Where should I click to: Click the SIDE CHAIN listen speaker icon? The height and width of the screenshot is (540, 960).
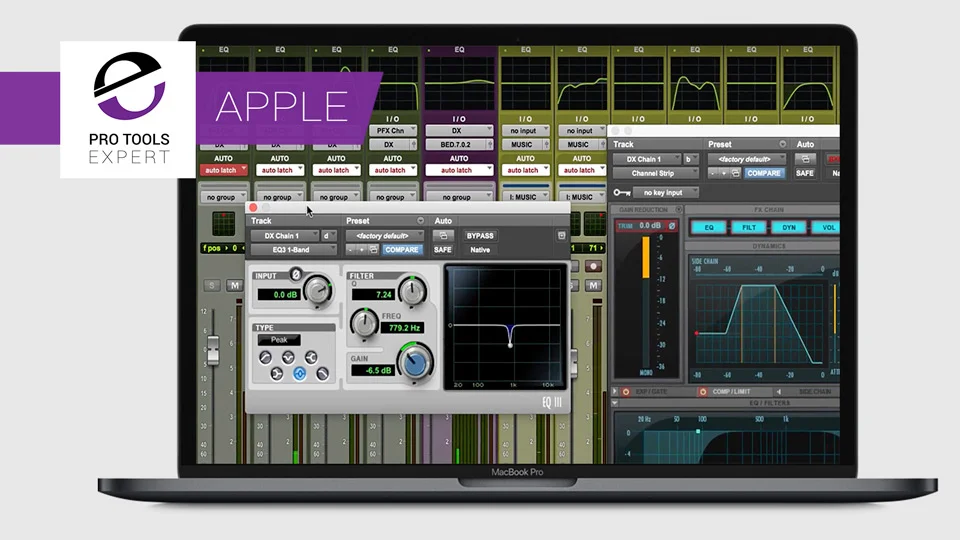(779, 392)
